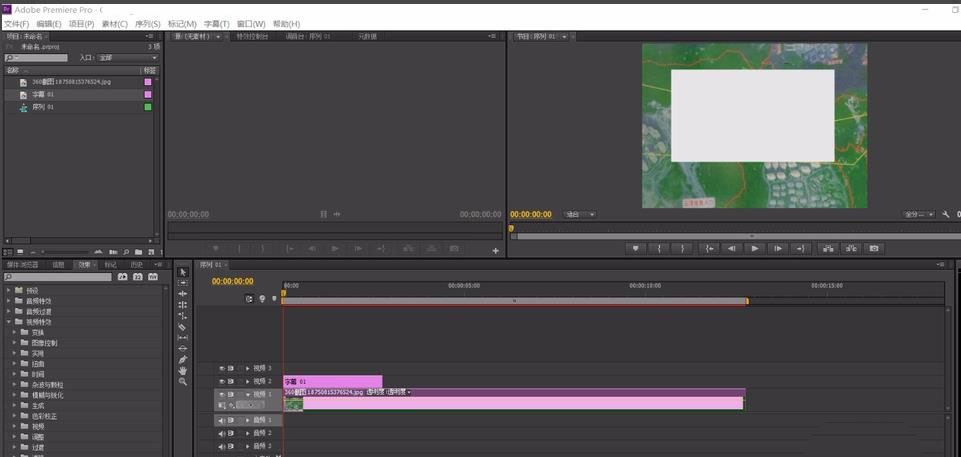Collapse the 视频特效 effects folder
Image resolution: width=961 pixels, height=457 pixels.
point(9,322)
